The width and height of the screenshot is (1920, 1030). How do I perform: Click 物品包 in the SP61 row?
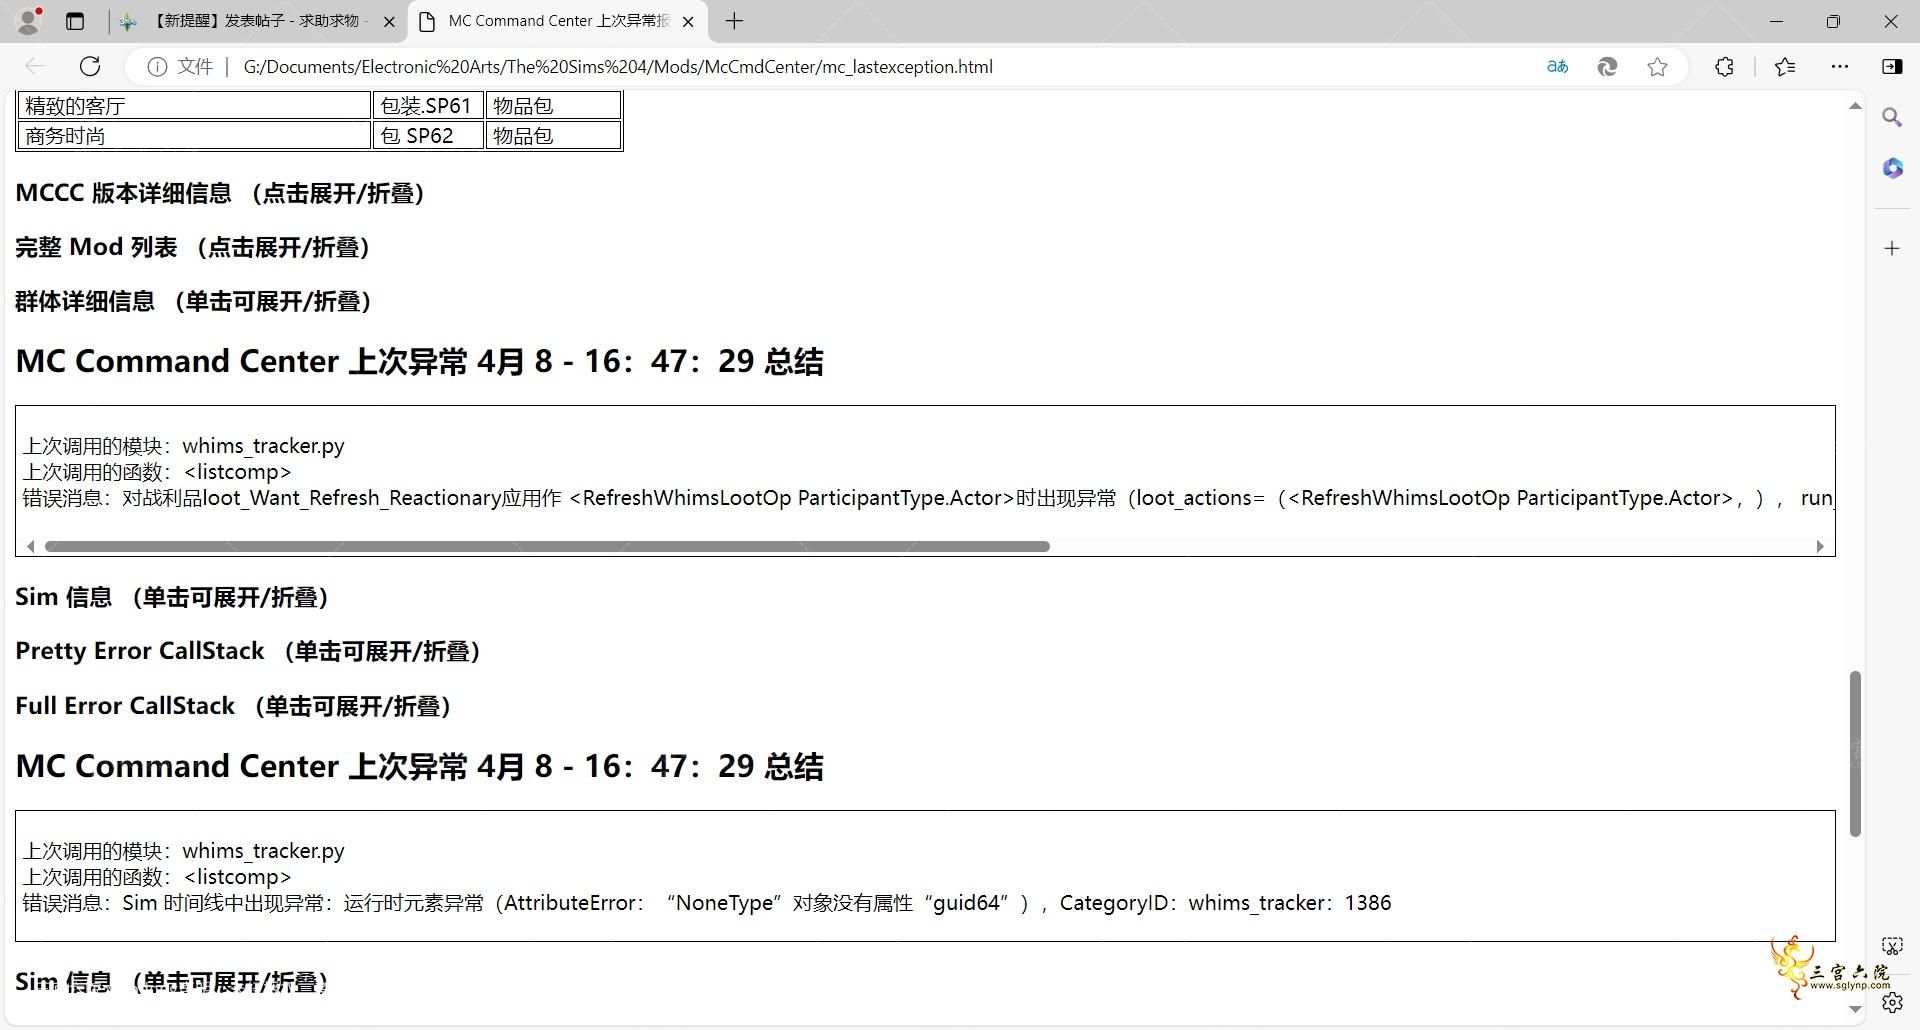553,106
